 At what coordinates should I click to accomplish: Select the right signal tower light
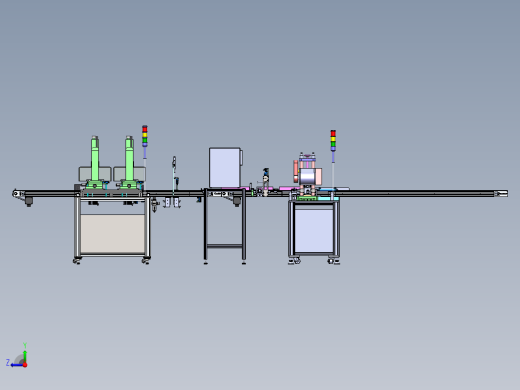click(x=333, y=140)
